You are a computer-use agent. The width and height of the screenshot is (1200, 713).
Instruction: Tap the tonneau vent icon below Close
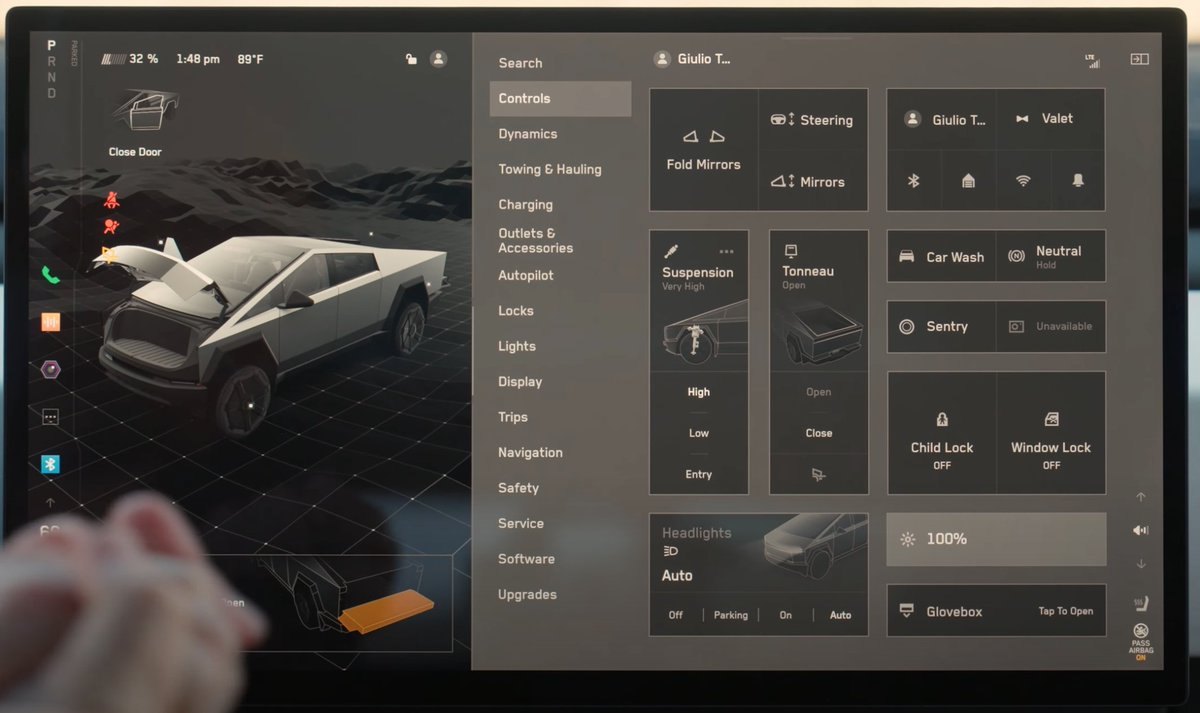[818, 474]
